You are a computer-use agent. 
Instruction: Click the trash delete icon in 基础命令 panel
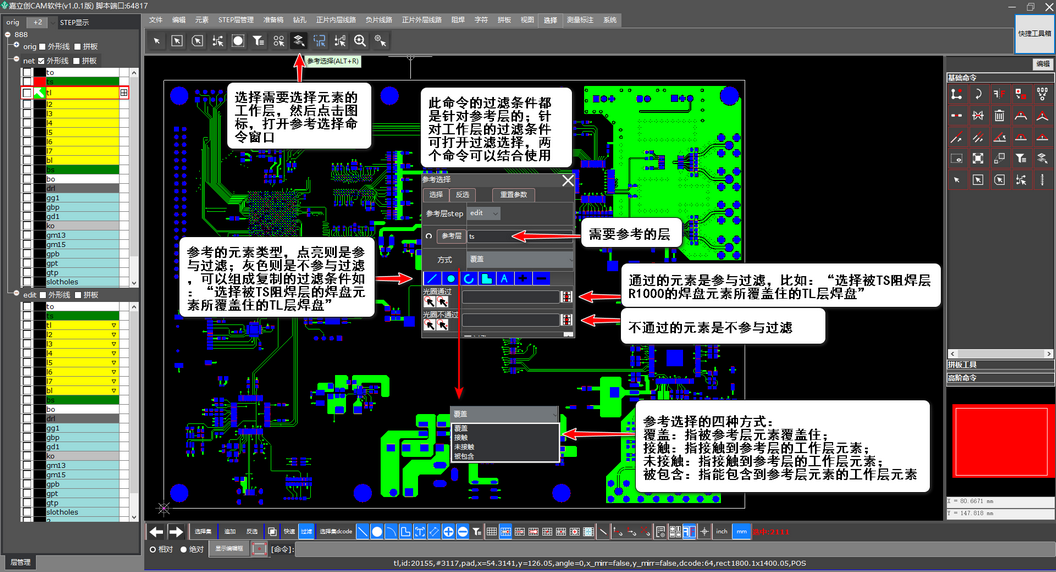coord(999,116)
